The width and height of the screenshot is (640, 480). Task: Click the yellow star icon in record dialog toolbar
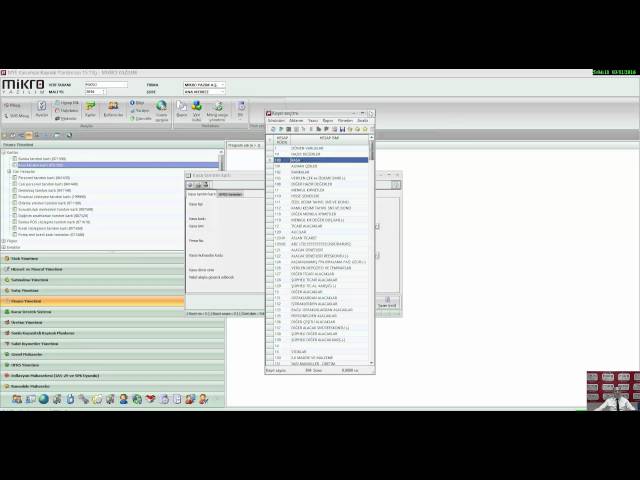tap(365, 129)
